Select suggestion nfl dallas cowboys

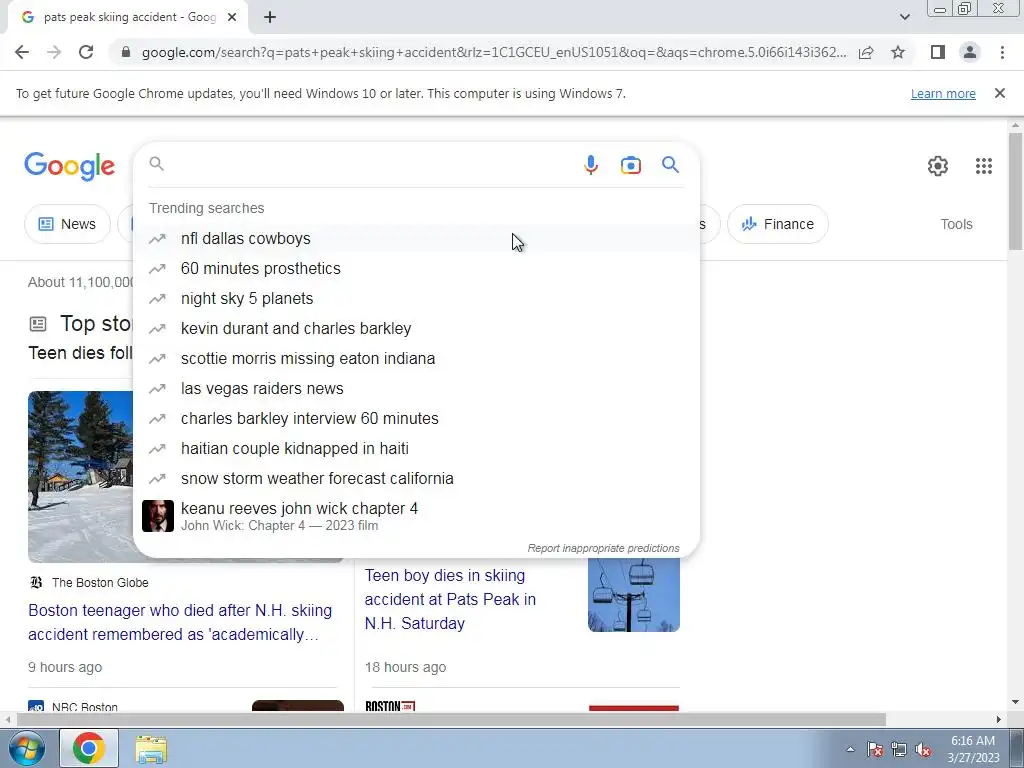click(416, 238)
